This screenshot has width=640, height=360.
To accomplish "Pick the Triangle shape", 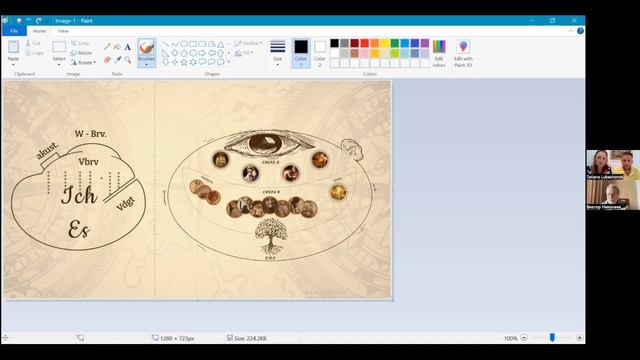I will [x=221, y=44].
